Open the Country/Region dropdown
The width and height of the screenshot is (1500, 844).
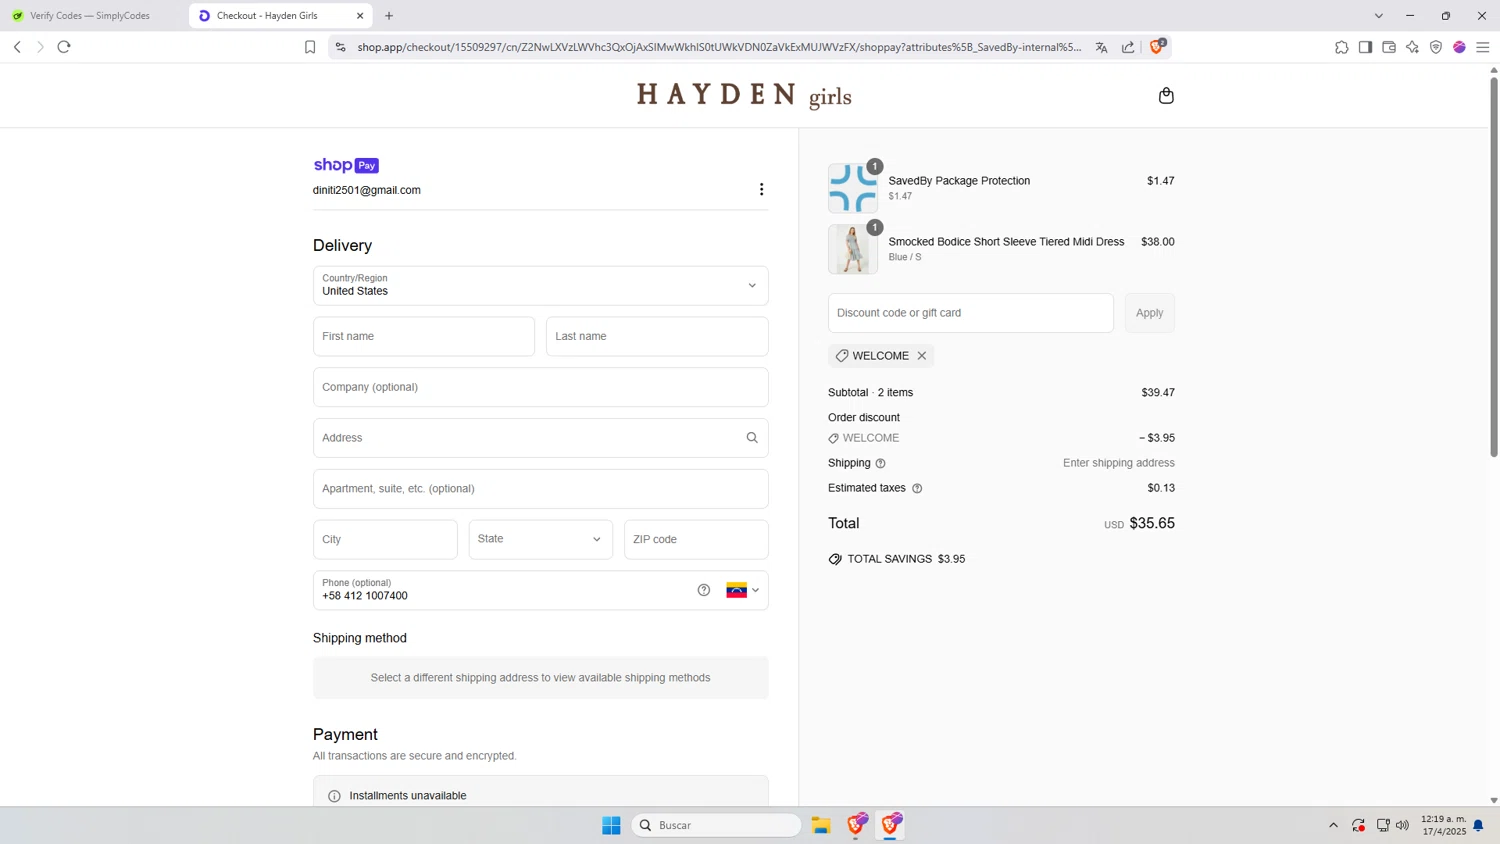(x=541, y=286)
